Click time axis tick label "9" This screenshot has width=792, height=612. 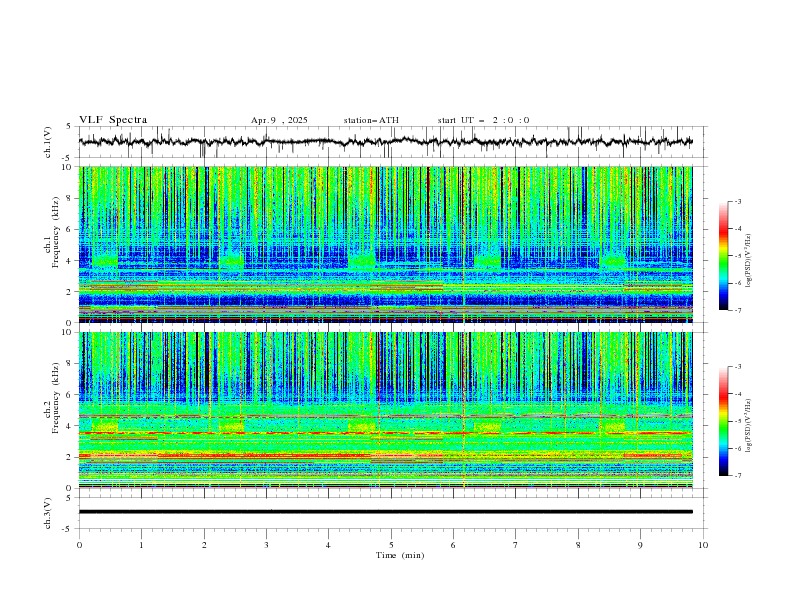click(x=640, y=545)
